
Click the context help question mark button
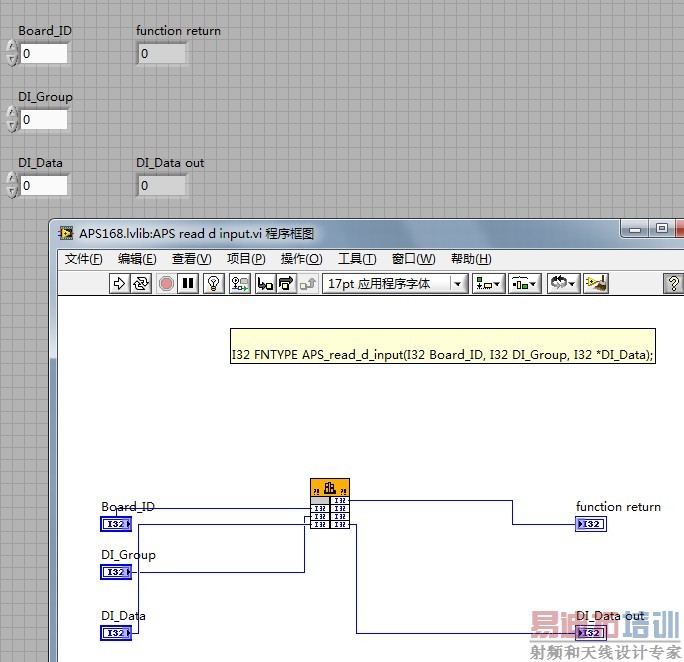point(673,283)
